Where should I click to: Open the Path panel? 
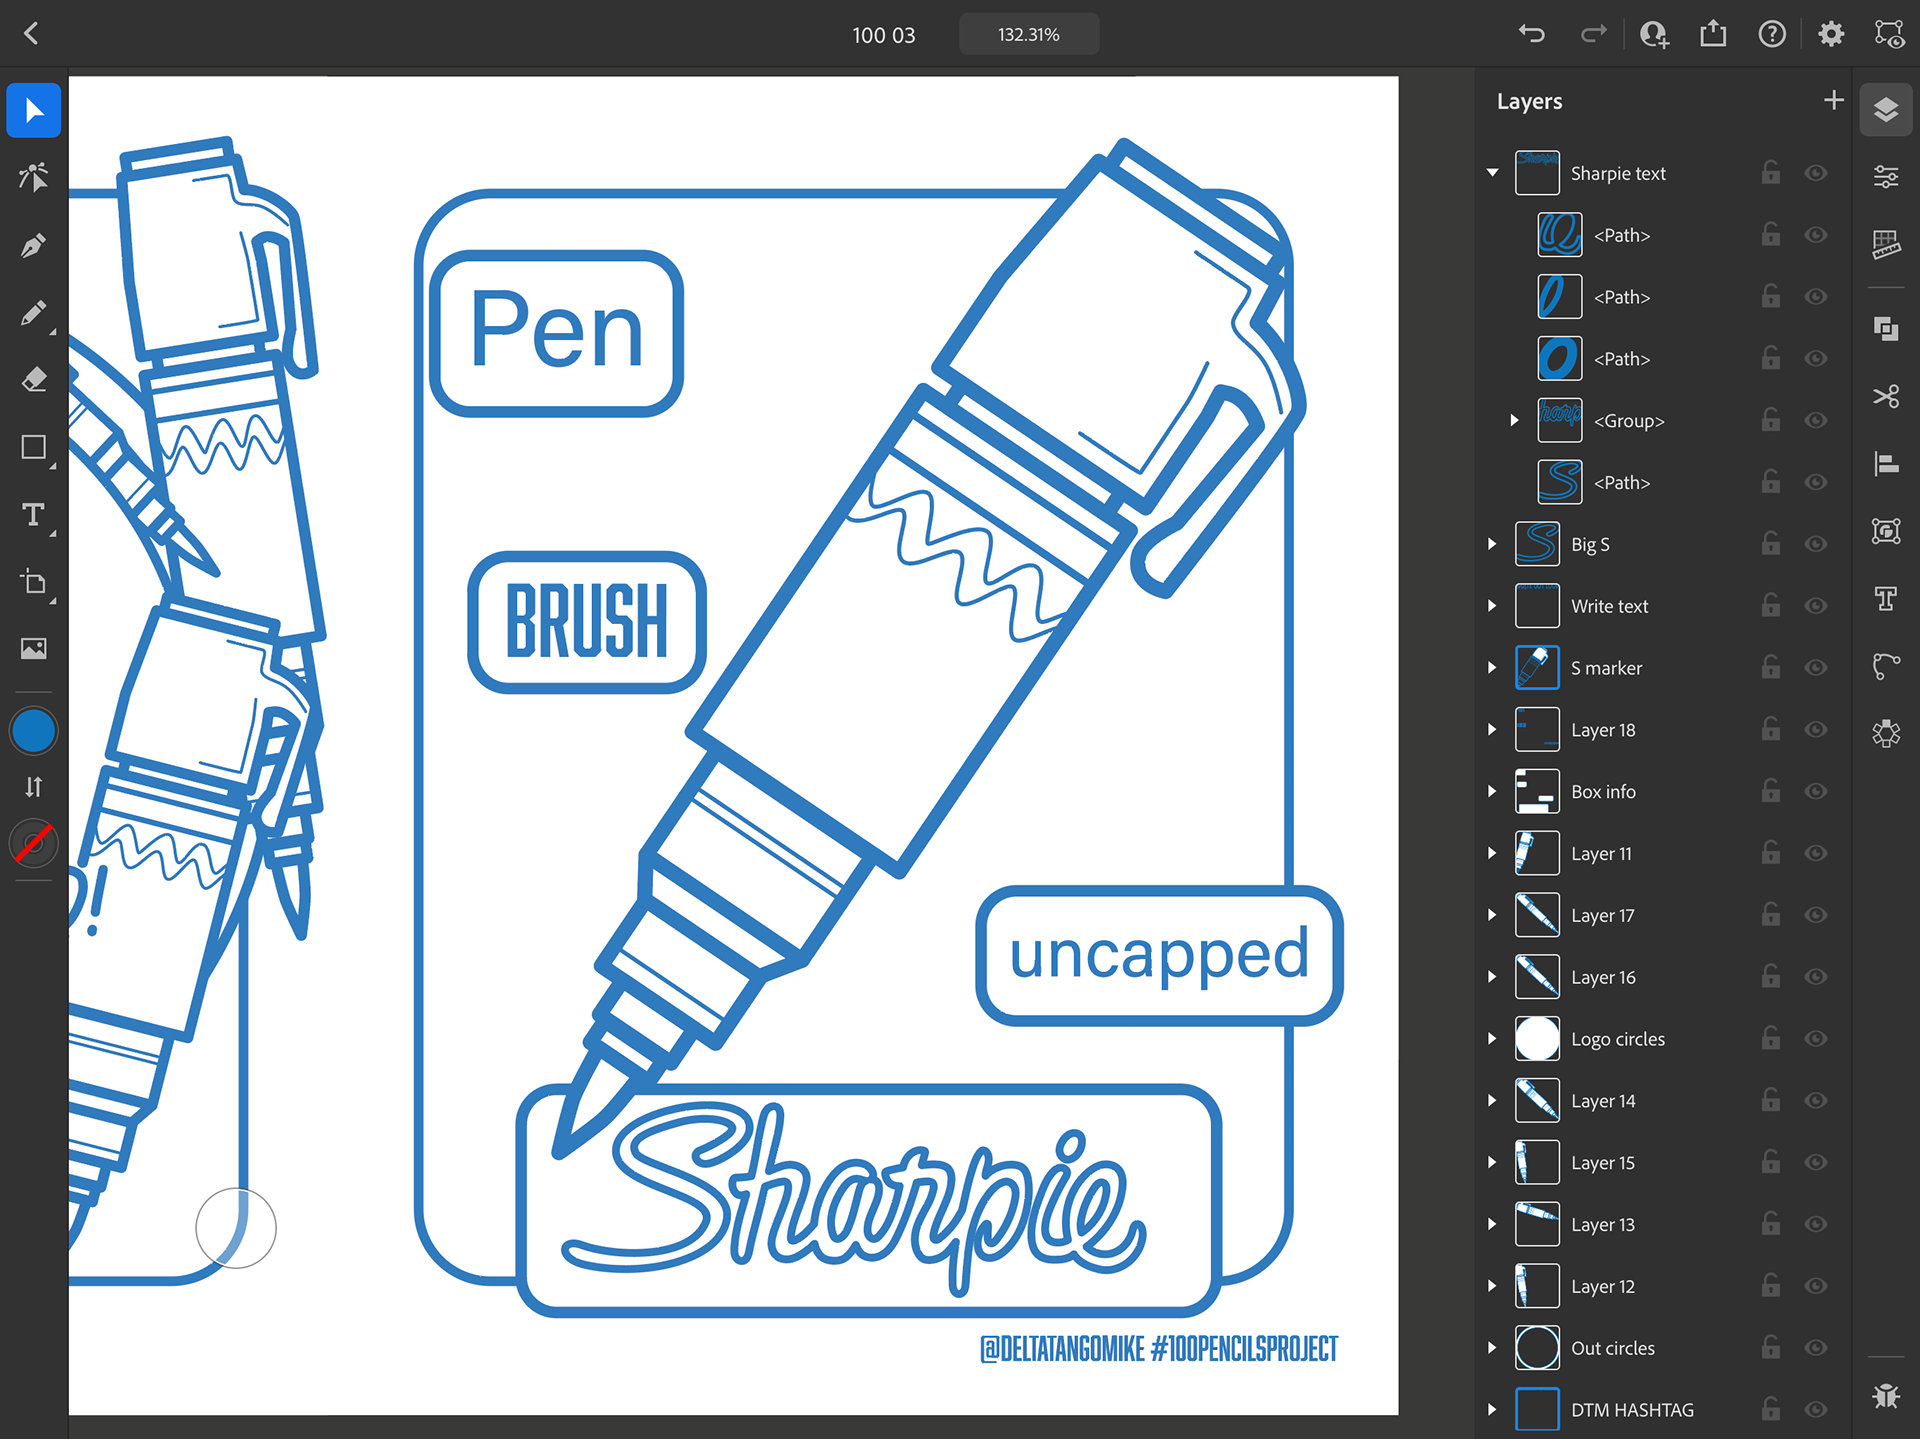pyautogui.click(x=1886, y=666)
